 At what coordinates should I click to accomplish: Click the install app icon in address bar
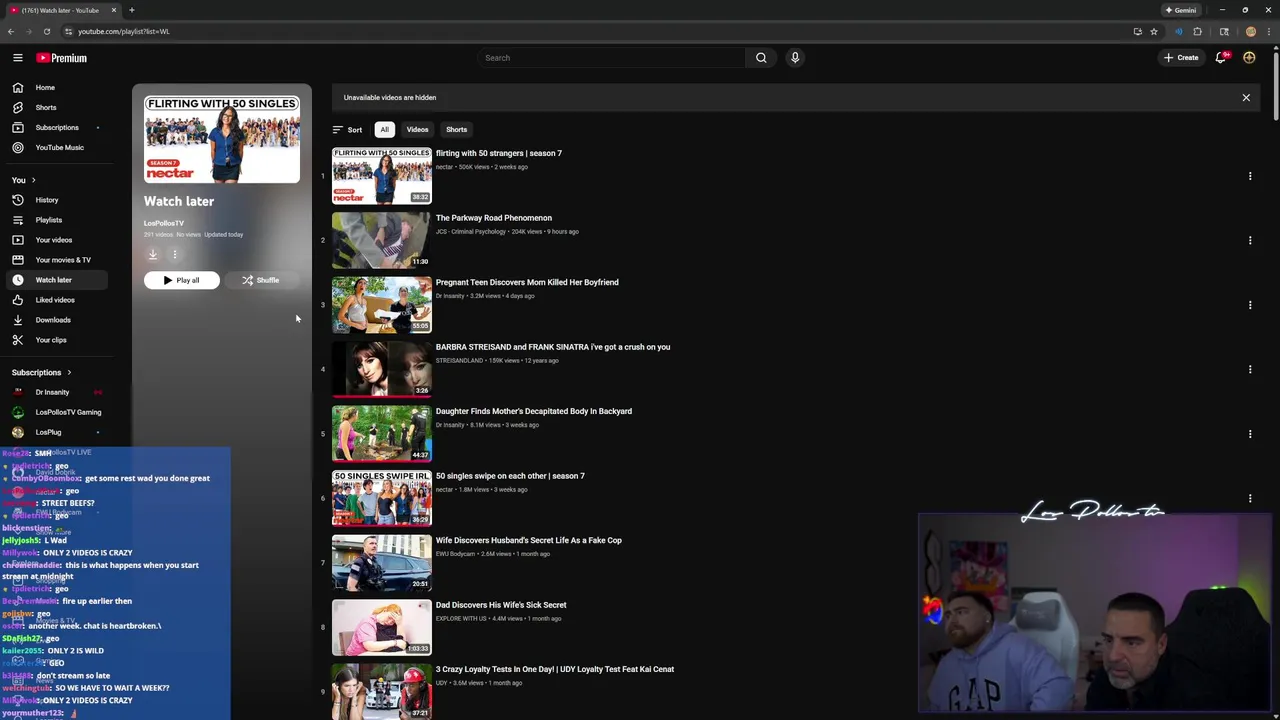(1137, 31)
